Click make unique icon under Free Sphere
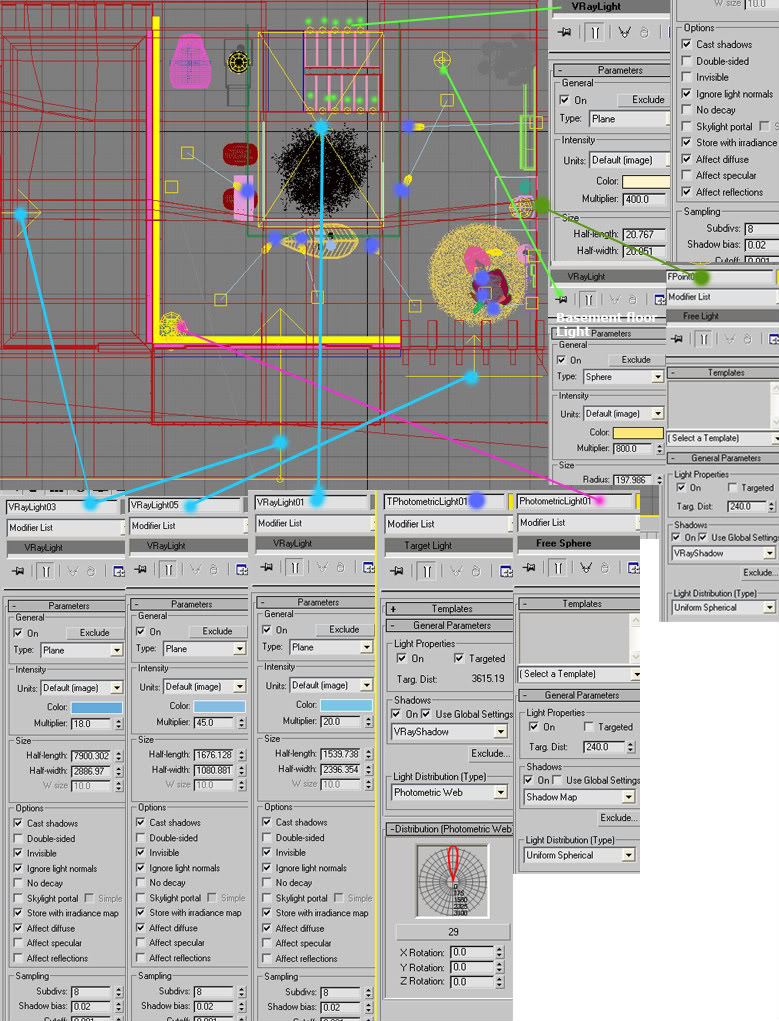Image resolution: width=779 pixels, height=1021 pixels. pyautogui.click(x=586, y=568)
